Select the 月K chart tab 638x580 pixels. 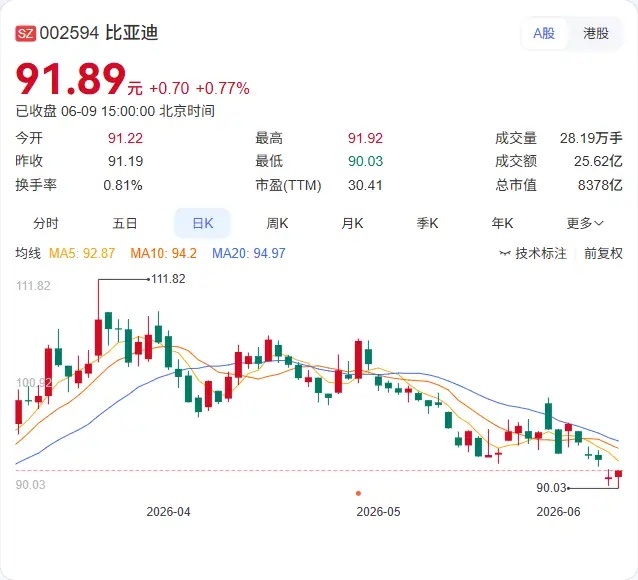[352, 223]
